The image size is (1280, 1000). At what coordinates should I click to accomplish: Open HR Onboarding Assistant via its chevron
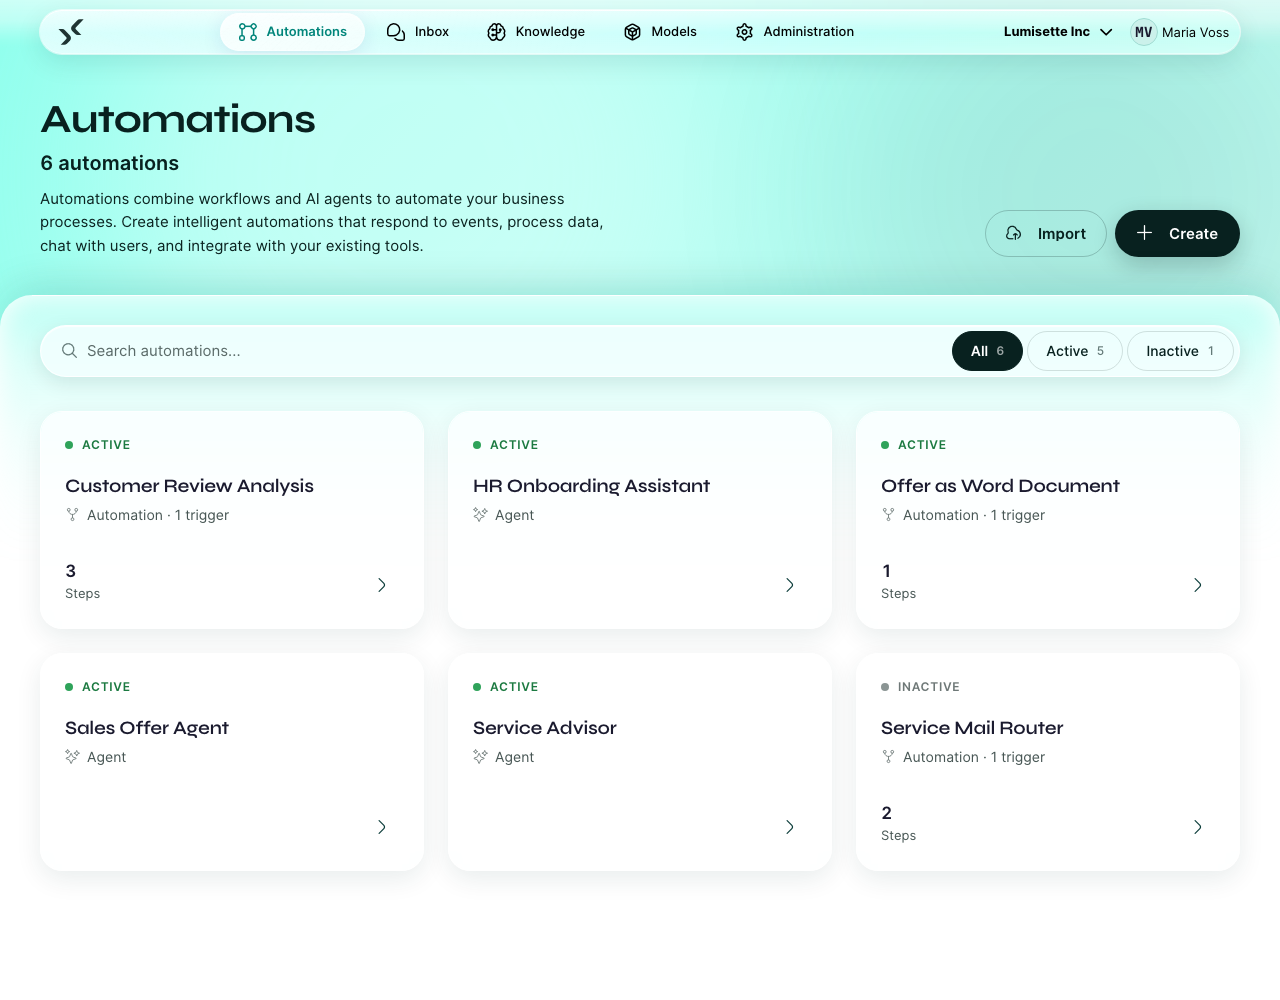point(790,585)
